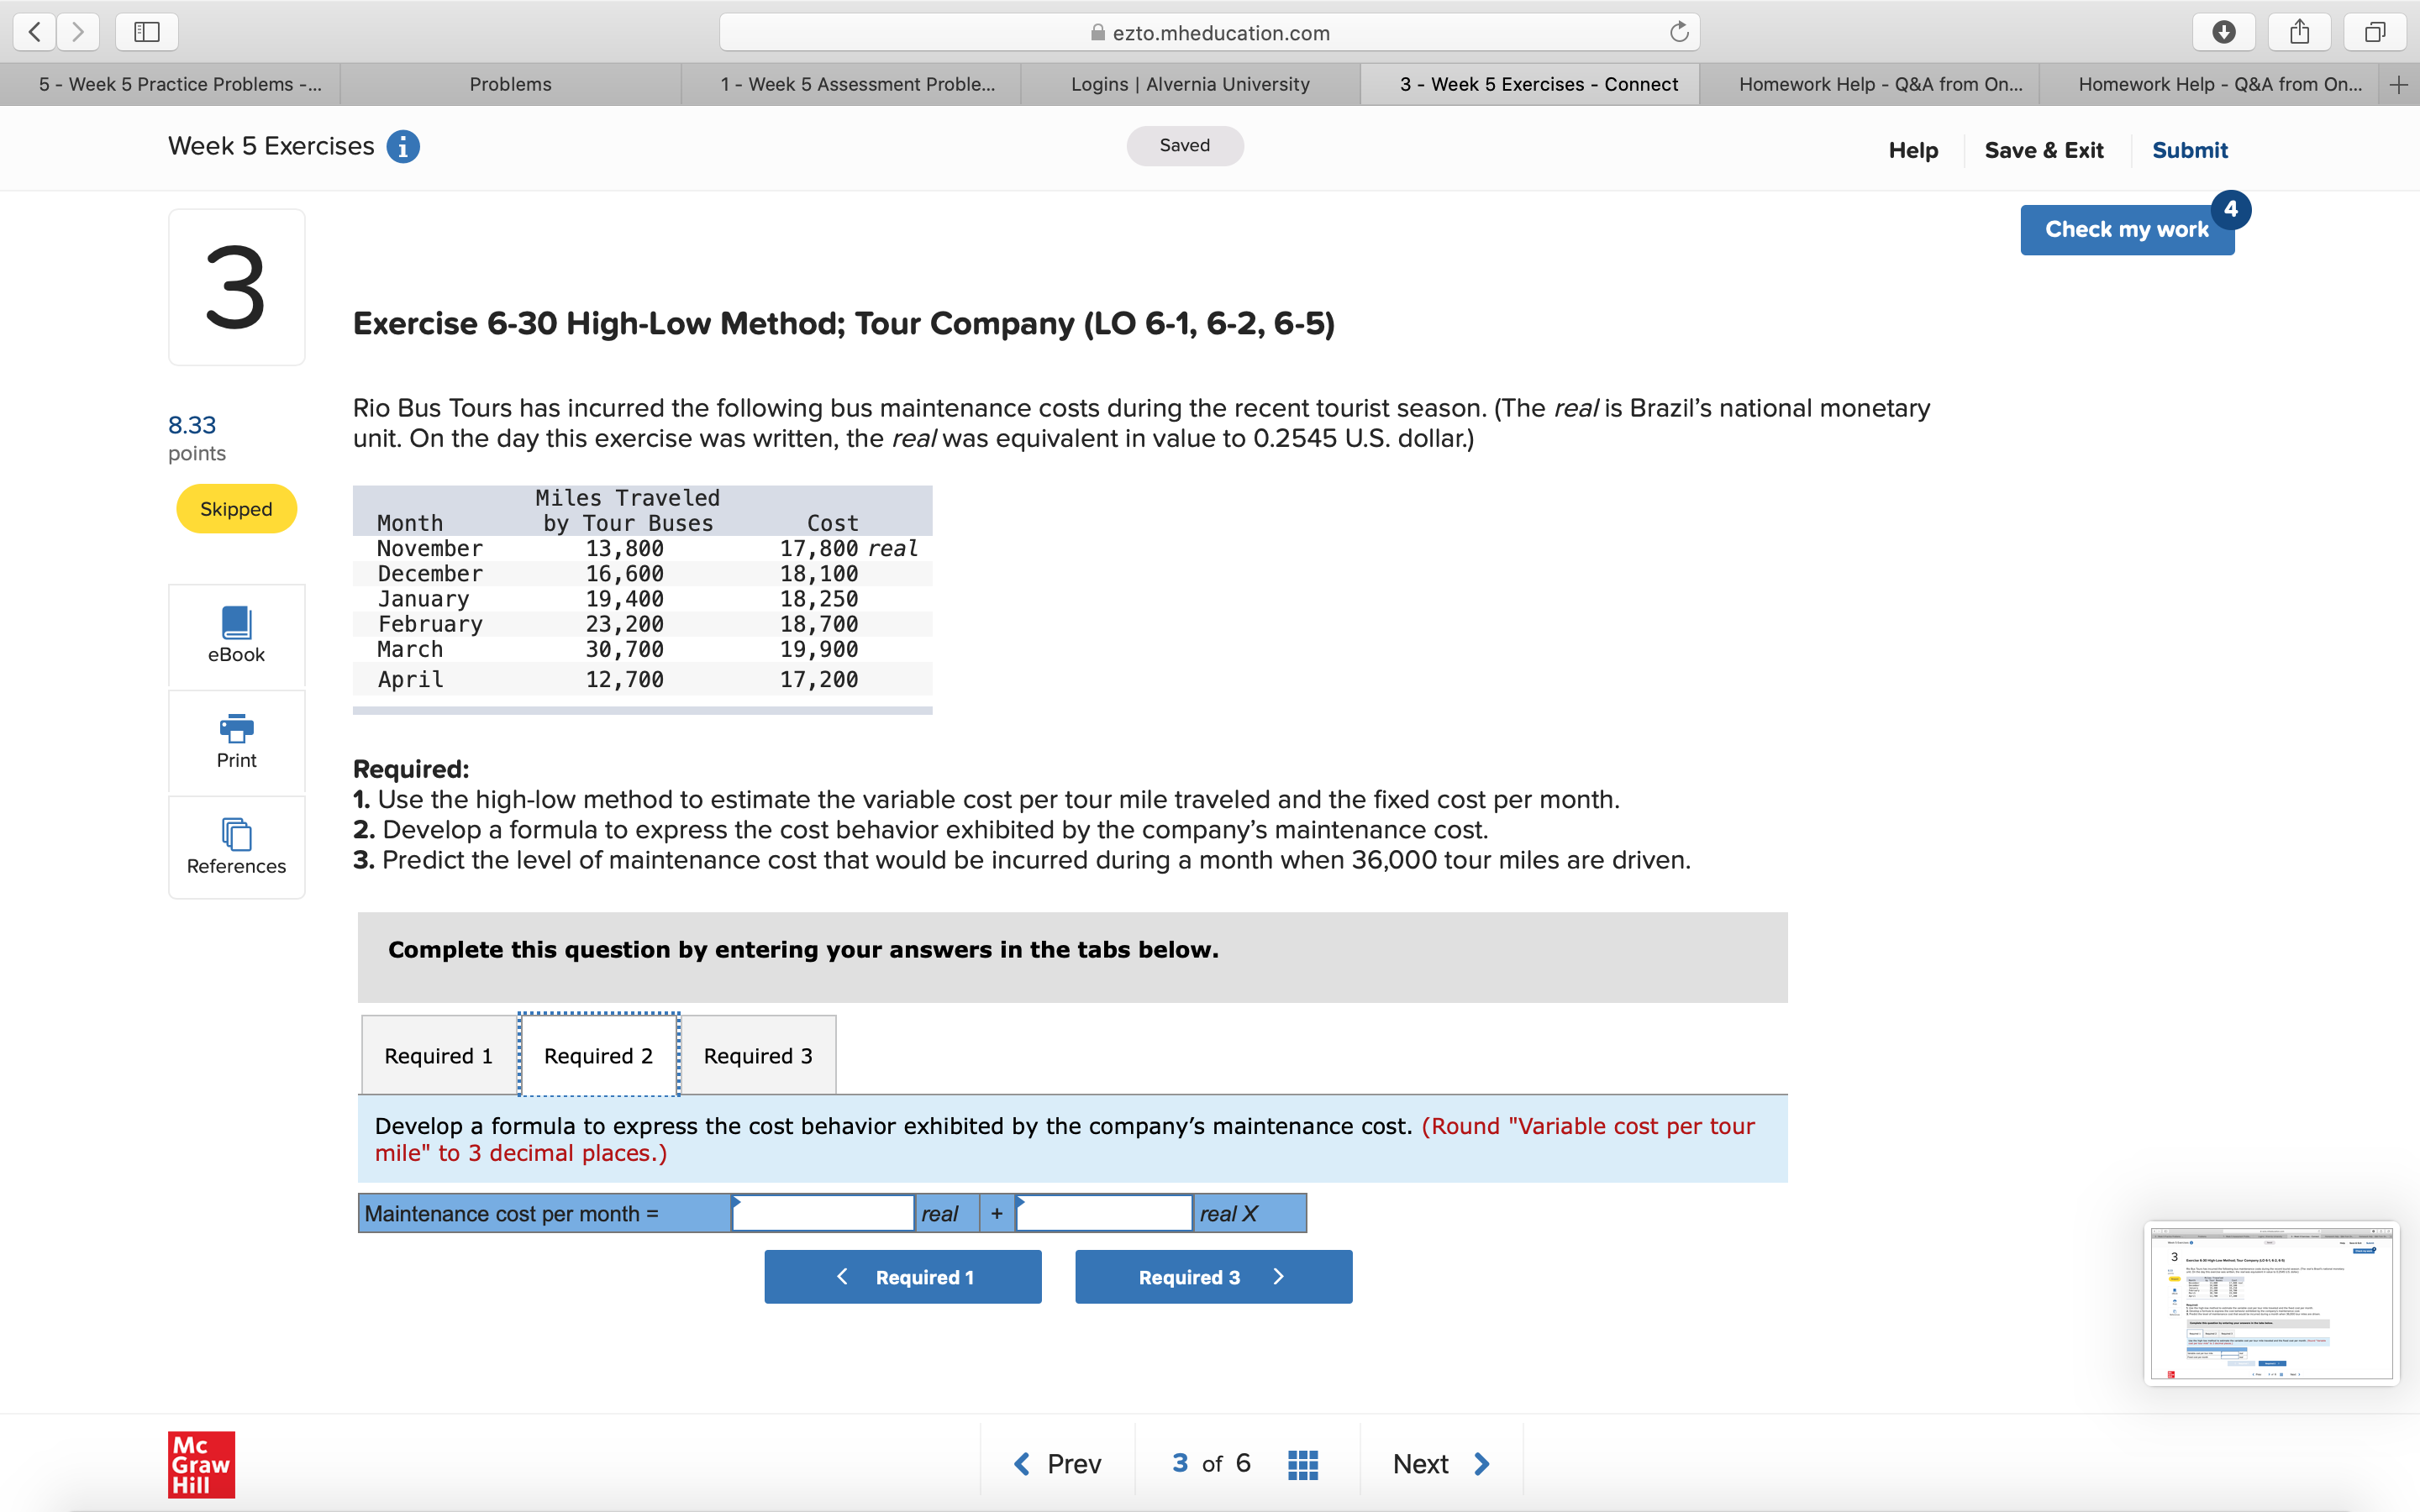Switch to the Required 1 tab

click(x=437, y=1055)
